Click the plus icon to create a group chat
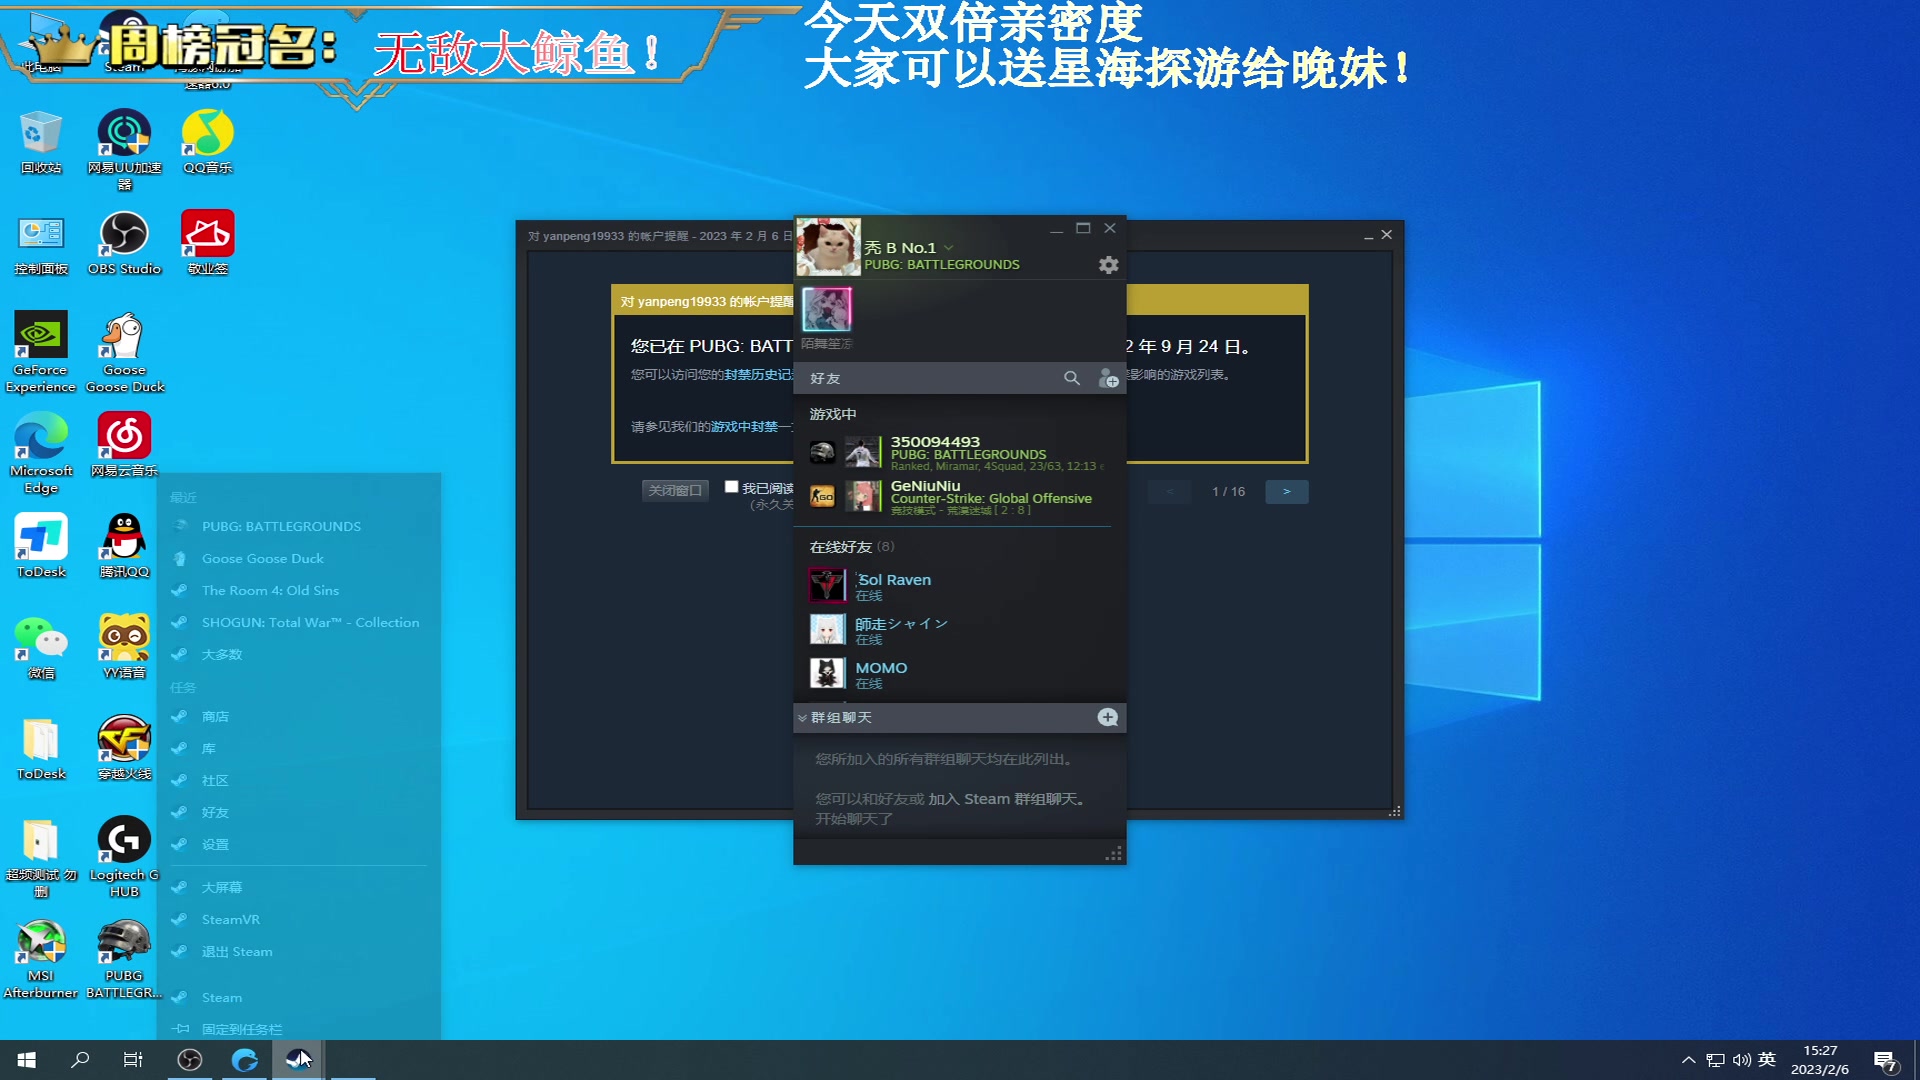 point(1107,717)
